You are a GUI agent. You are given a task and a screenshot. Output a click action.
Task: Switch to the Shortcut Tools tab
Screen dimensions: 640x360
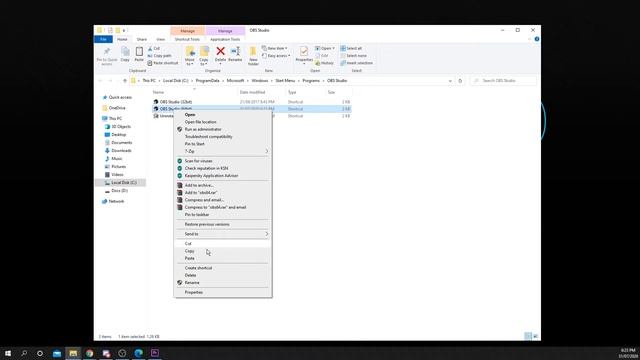tap(187, 39)
